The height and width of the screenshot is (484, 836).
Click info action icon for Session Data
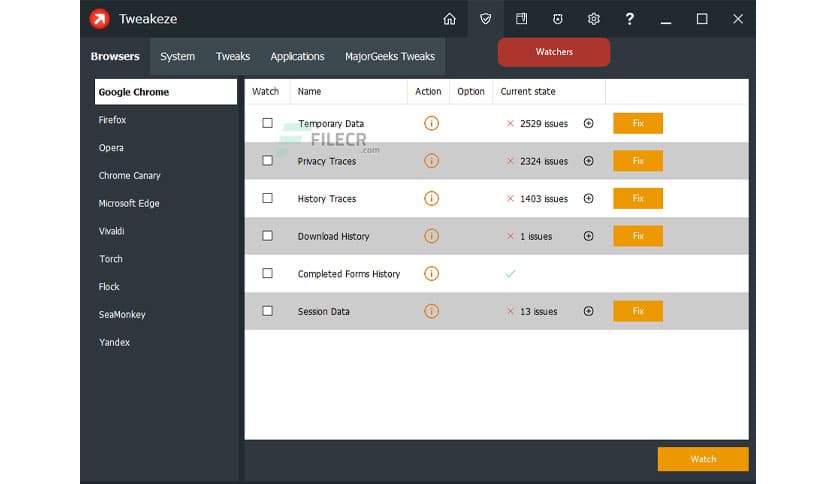pyautogui.click(x=431, y=311)
